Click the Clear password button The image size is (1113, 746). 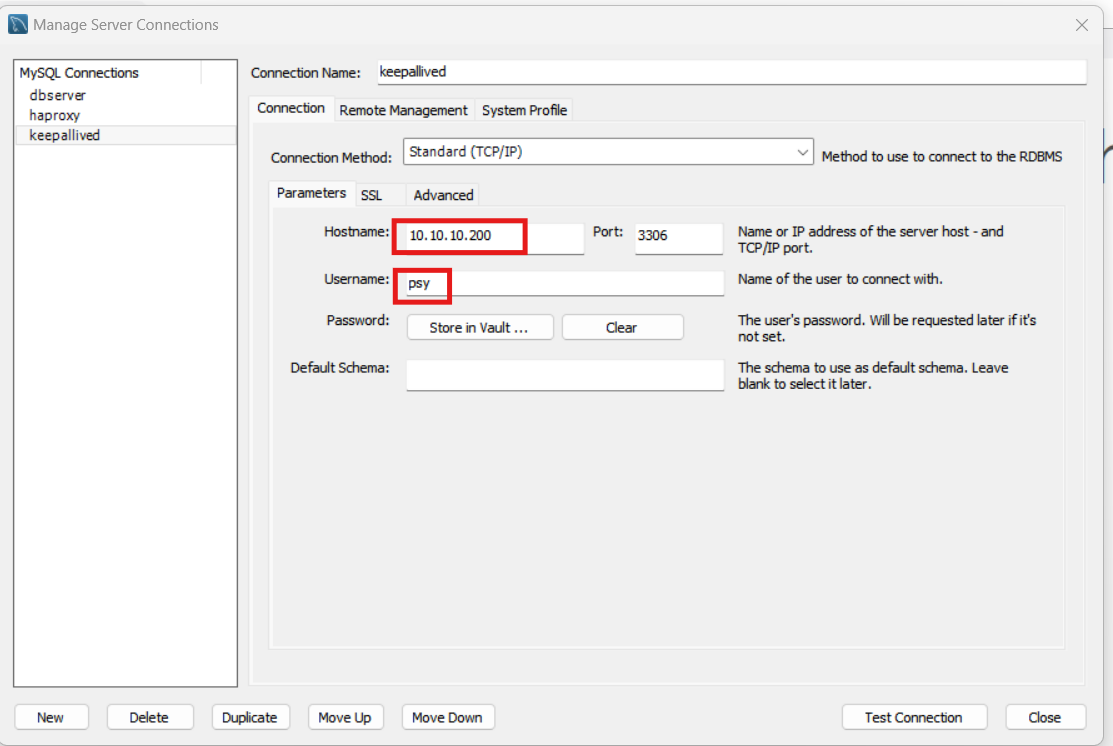[622, 327]
